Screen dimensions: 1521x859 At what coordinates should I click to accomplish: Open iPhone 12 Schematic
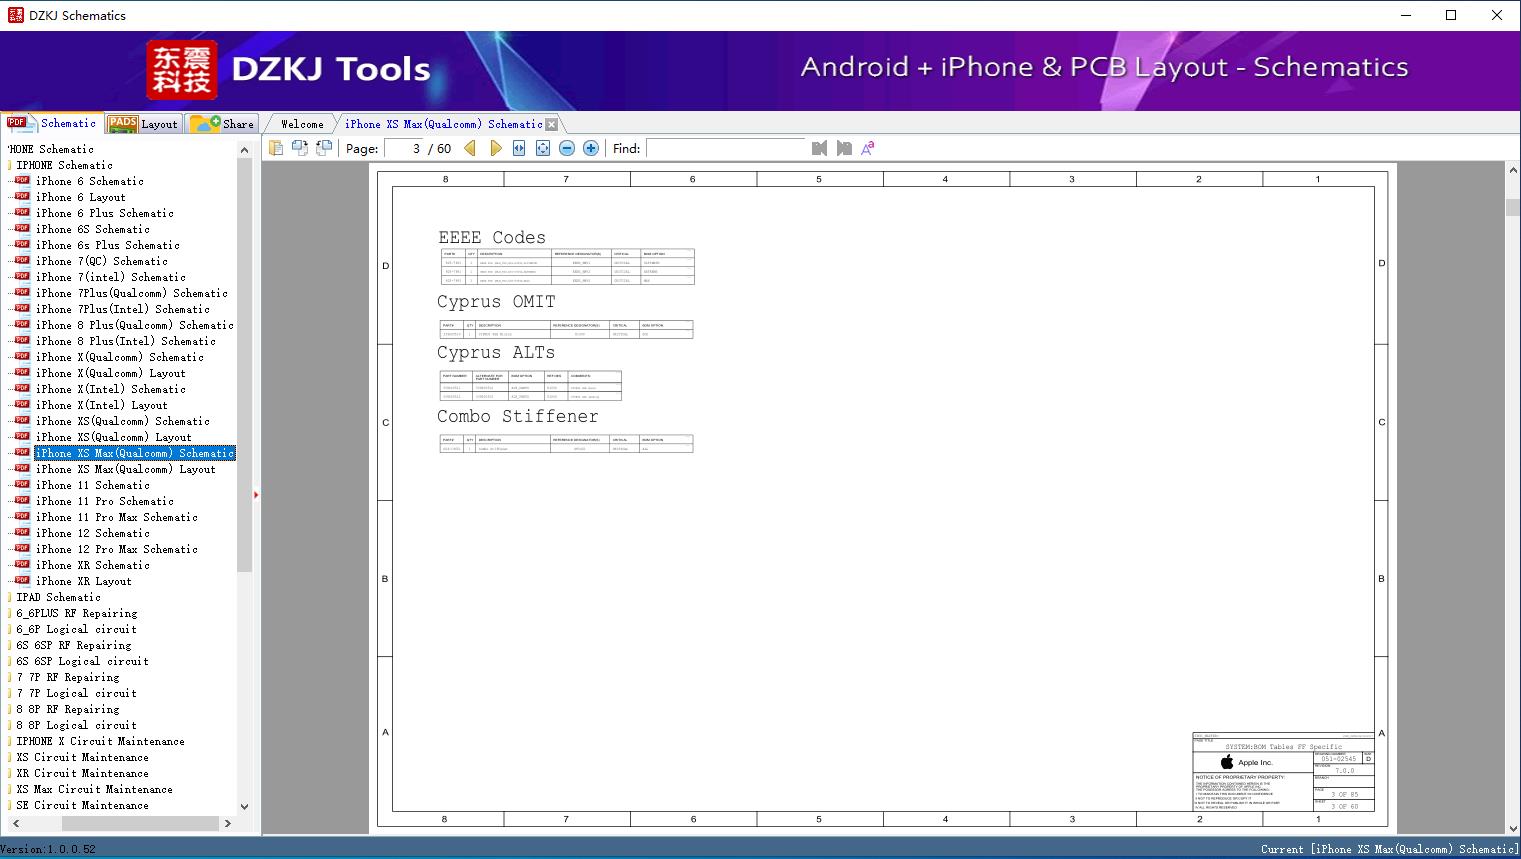[93, 533]
